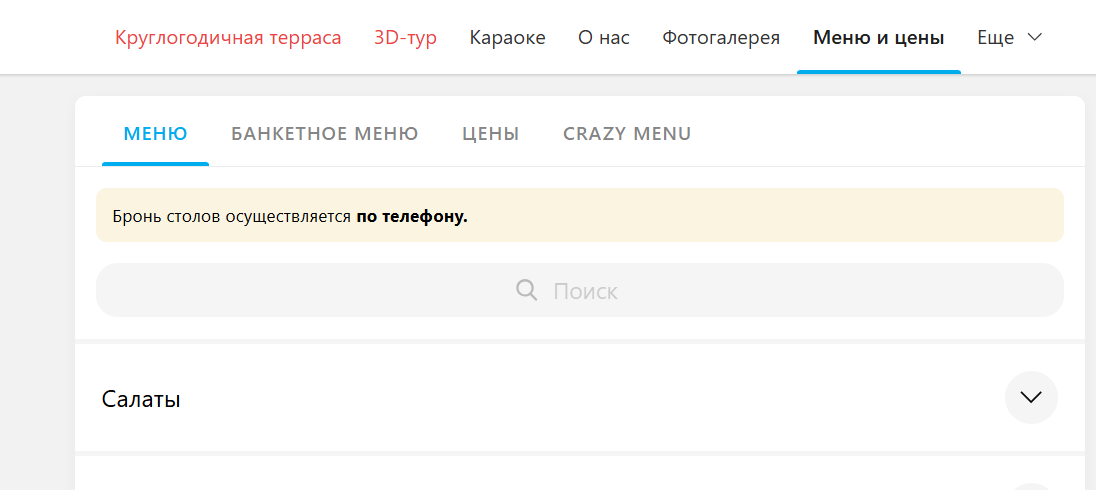
Task: Expand Салаты with the chevron button
Action: (1031, 398)
